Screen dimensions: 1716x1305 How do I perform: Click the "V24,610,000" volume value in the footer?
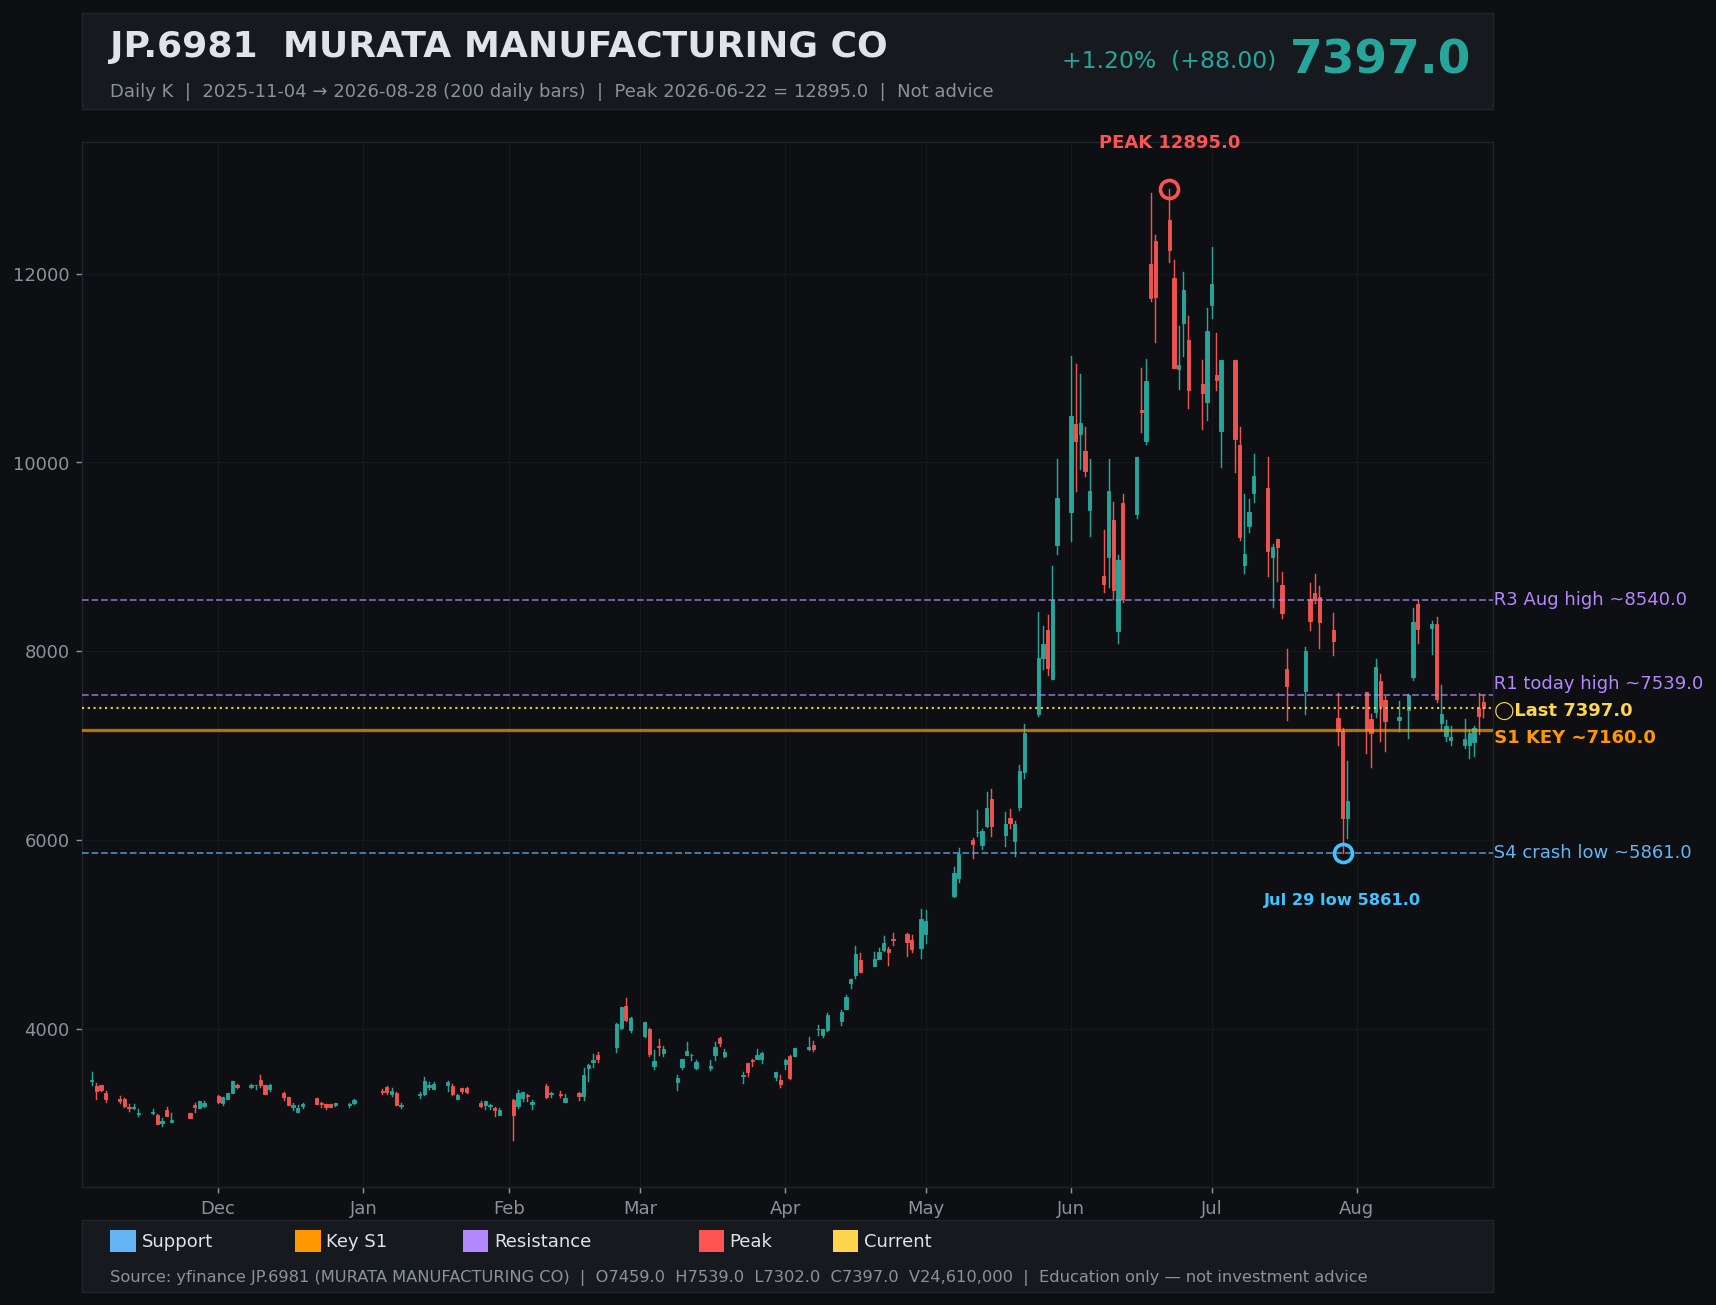click(x=961, y=1277)
